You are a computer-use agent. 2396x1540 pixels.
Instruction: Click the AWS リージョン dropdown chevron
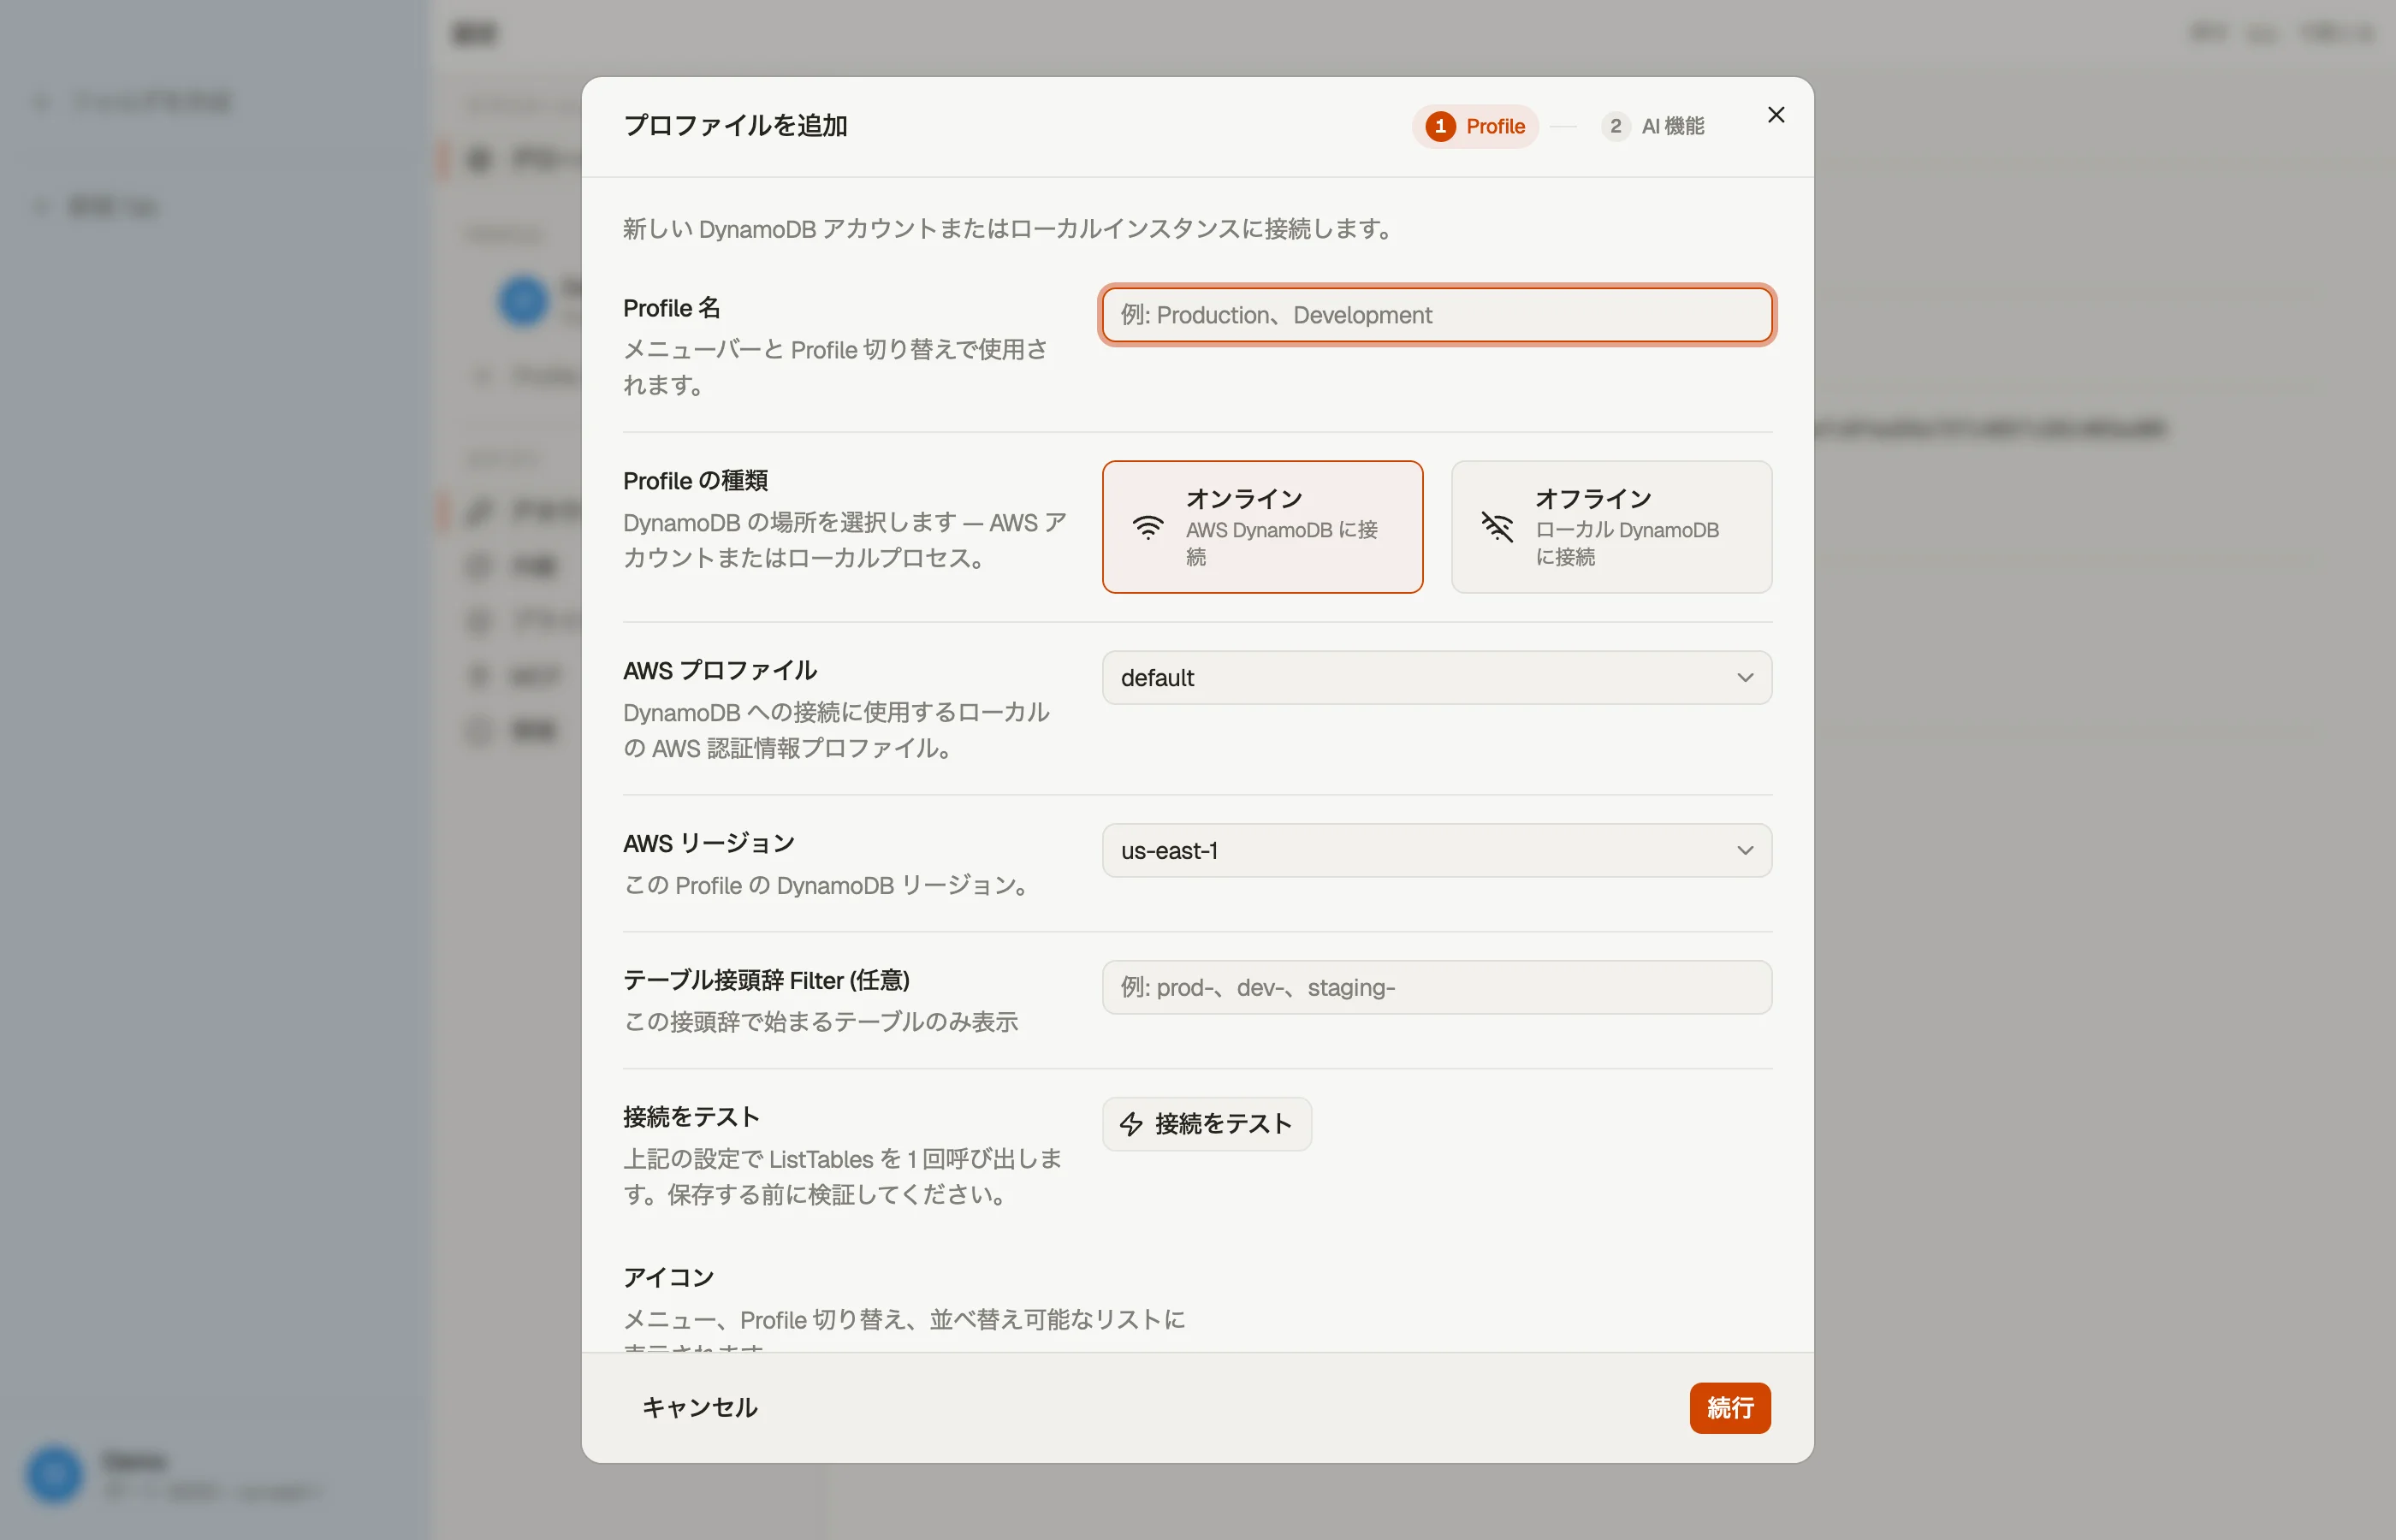tap(1745, 851)
